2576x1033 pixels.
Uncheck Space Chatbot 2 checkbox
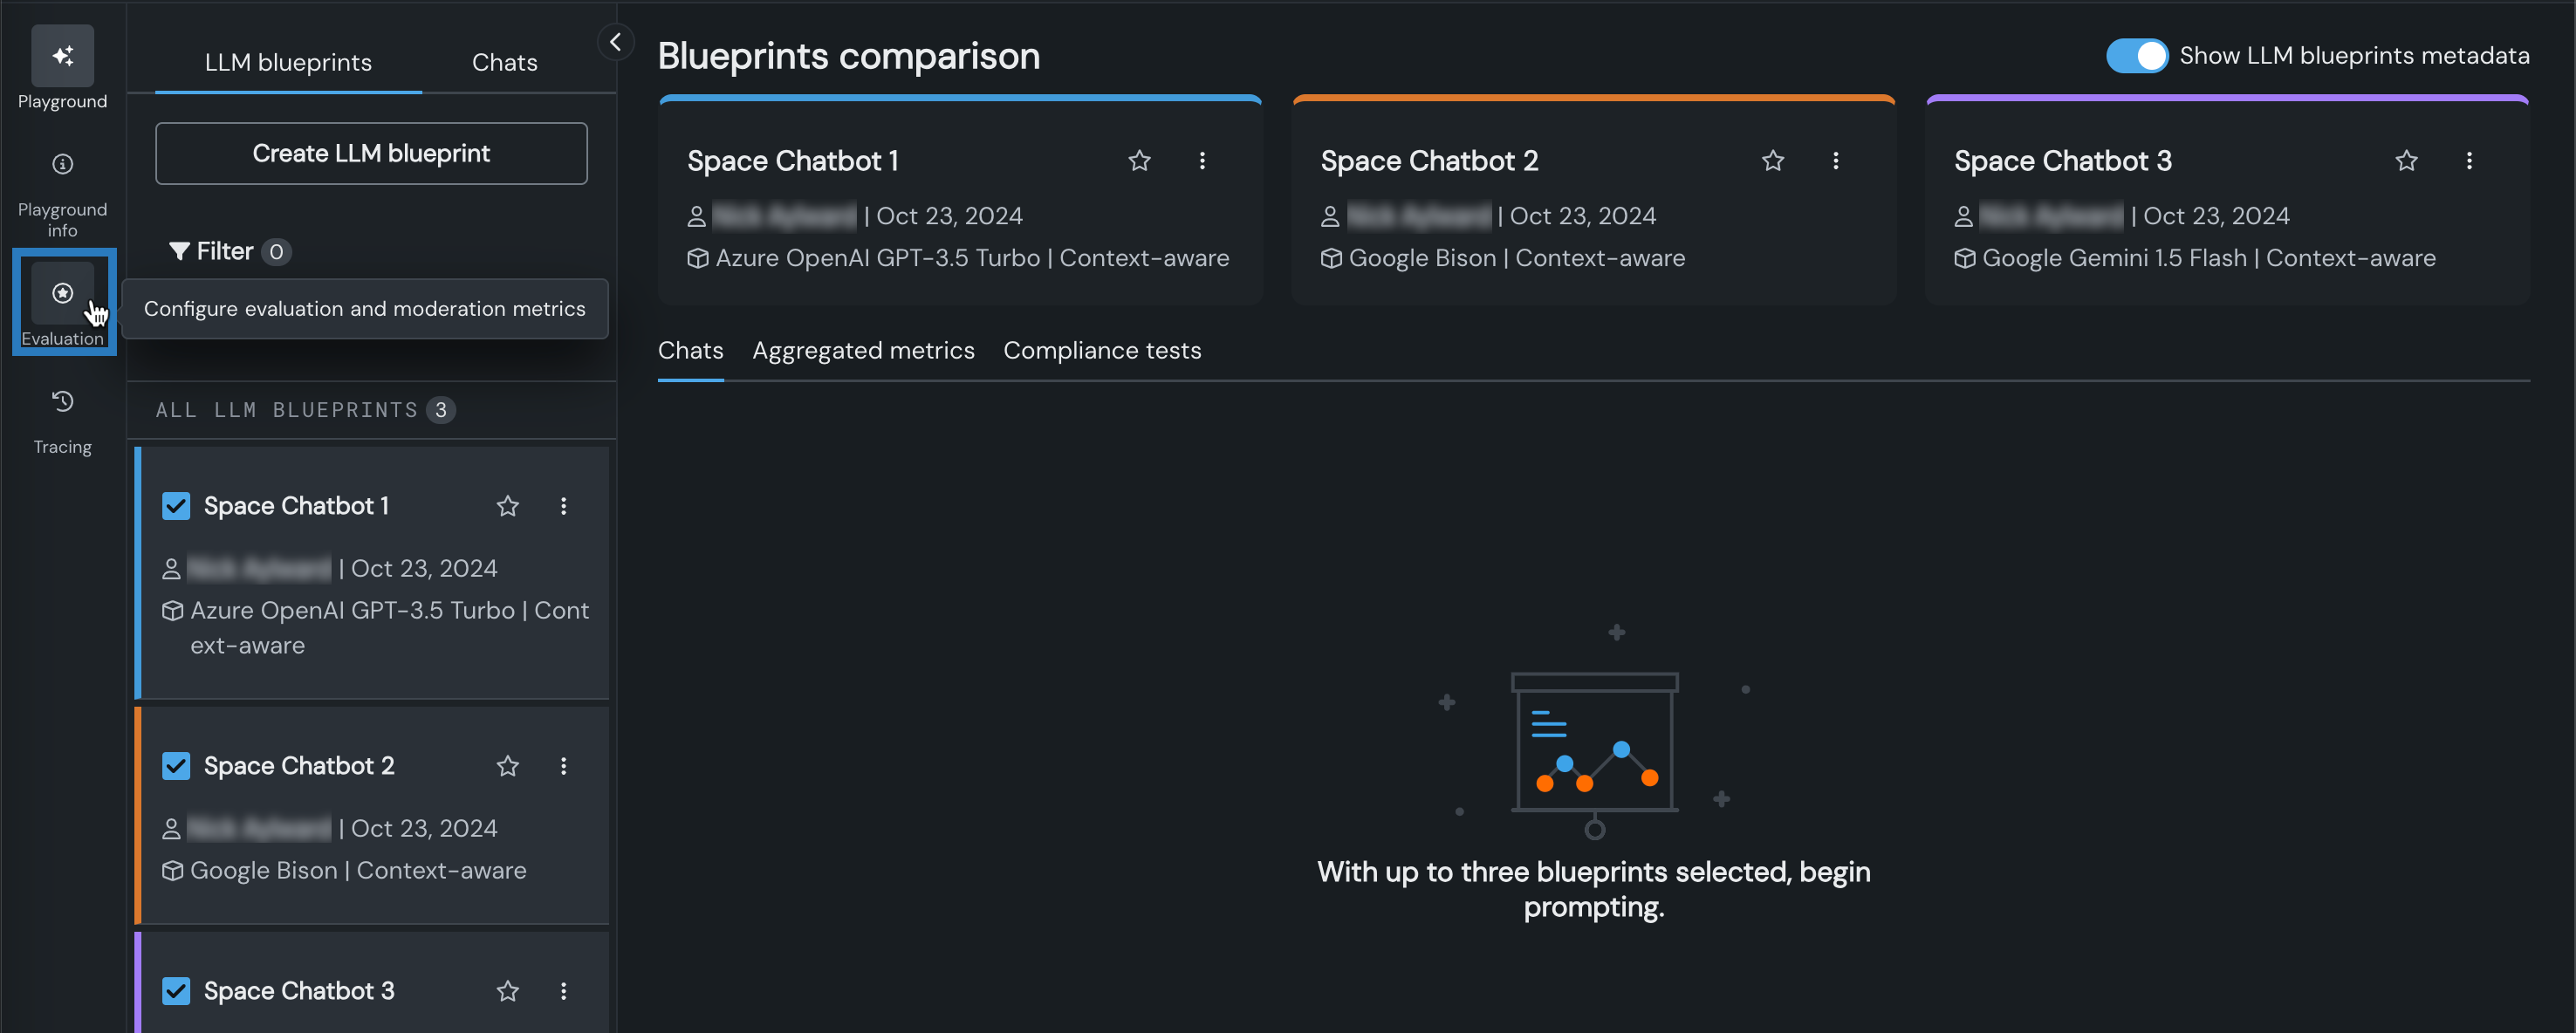(176, 766)
